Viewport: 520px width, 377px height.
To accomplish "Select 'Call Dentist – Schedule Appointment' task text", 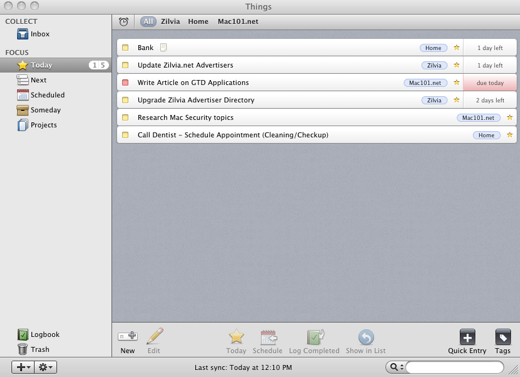I will 233,135.
